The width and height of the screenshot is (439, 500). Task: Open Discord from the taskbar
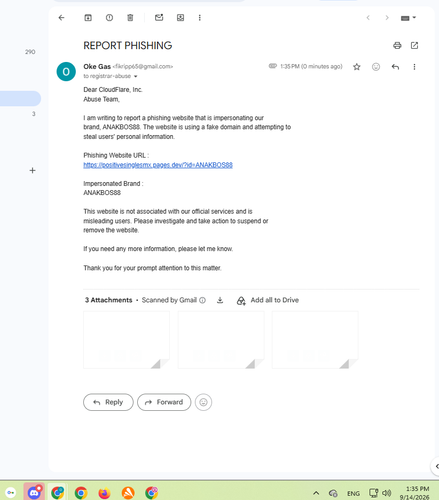(34, 492)
